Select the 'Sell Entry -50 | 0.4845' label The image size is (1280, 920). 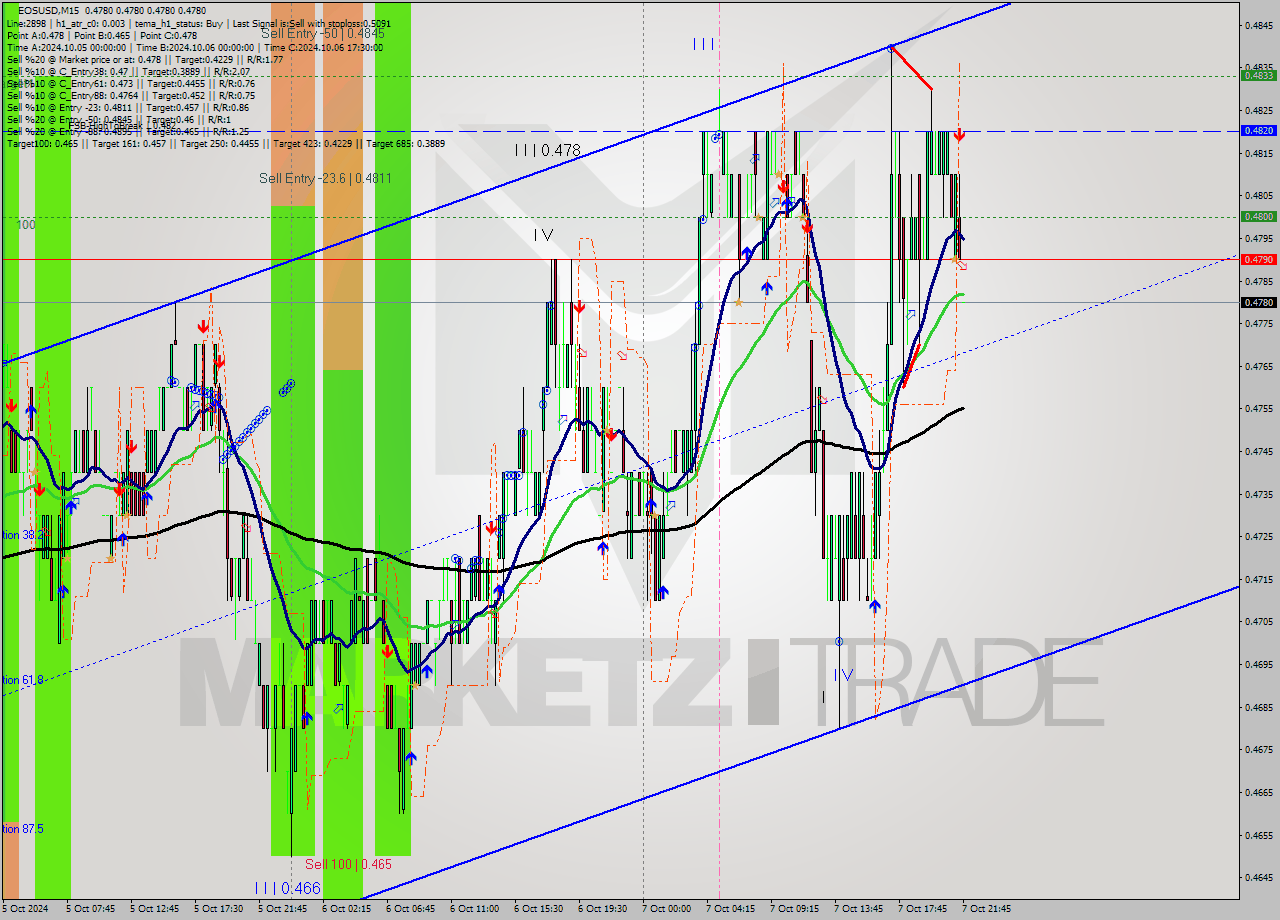click(x=322, y=33)
